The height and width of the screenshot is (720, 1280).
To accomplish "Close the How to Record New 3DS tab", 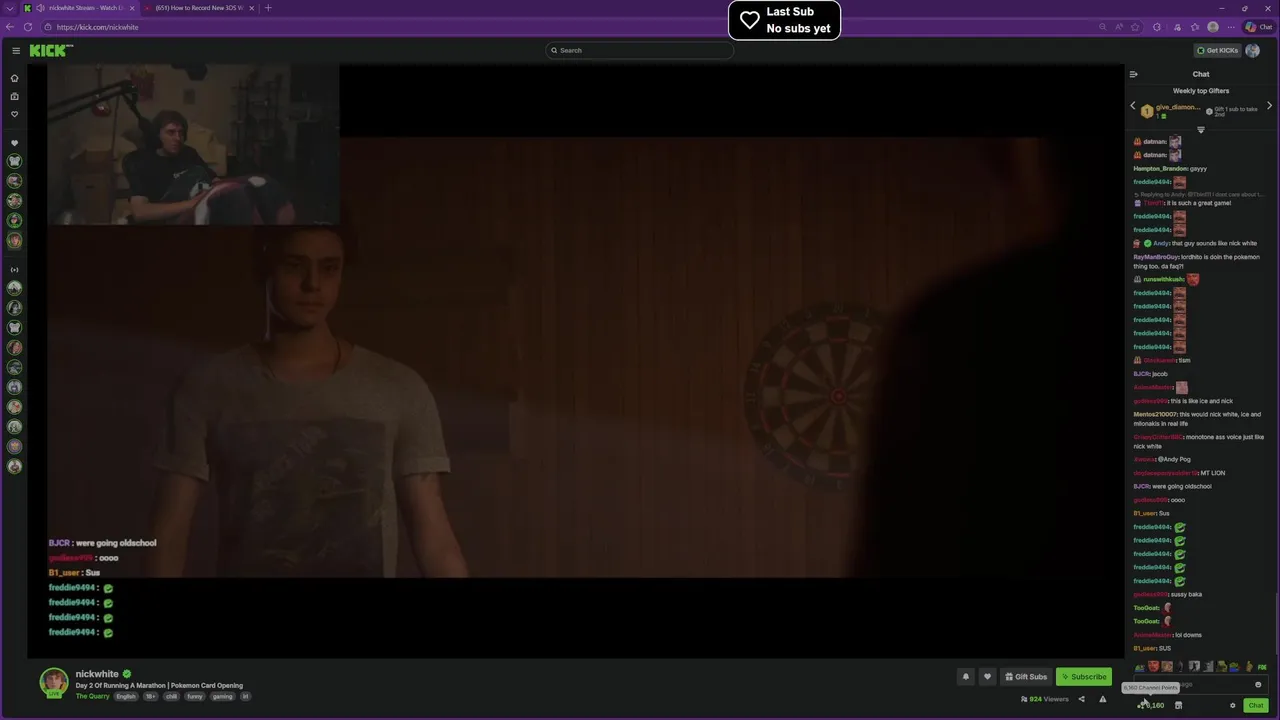I will (251, 8).
